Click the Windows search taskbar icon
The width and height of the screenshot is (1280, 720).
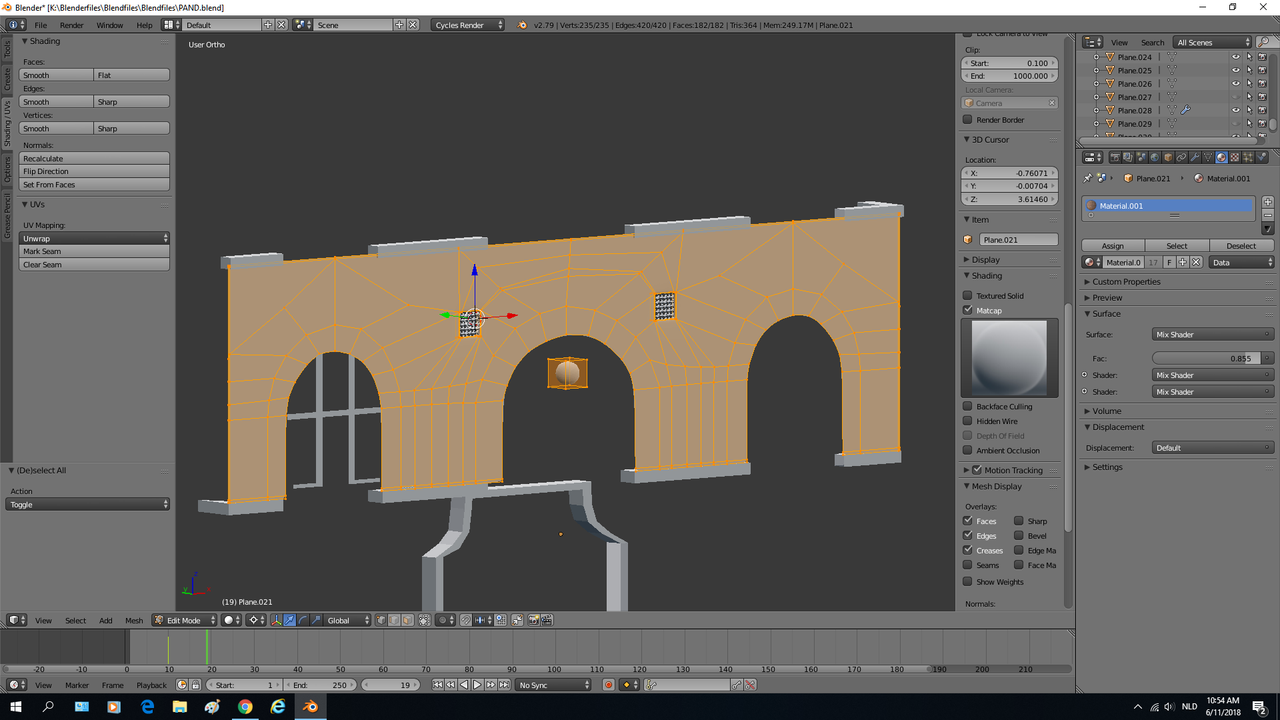[x=48, y=707]
